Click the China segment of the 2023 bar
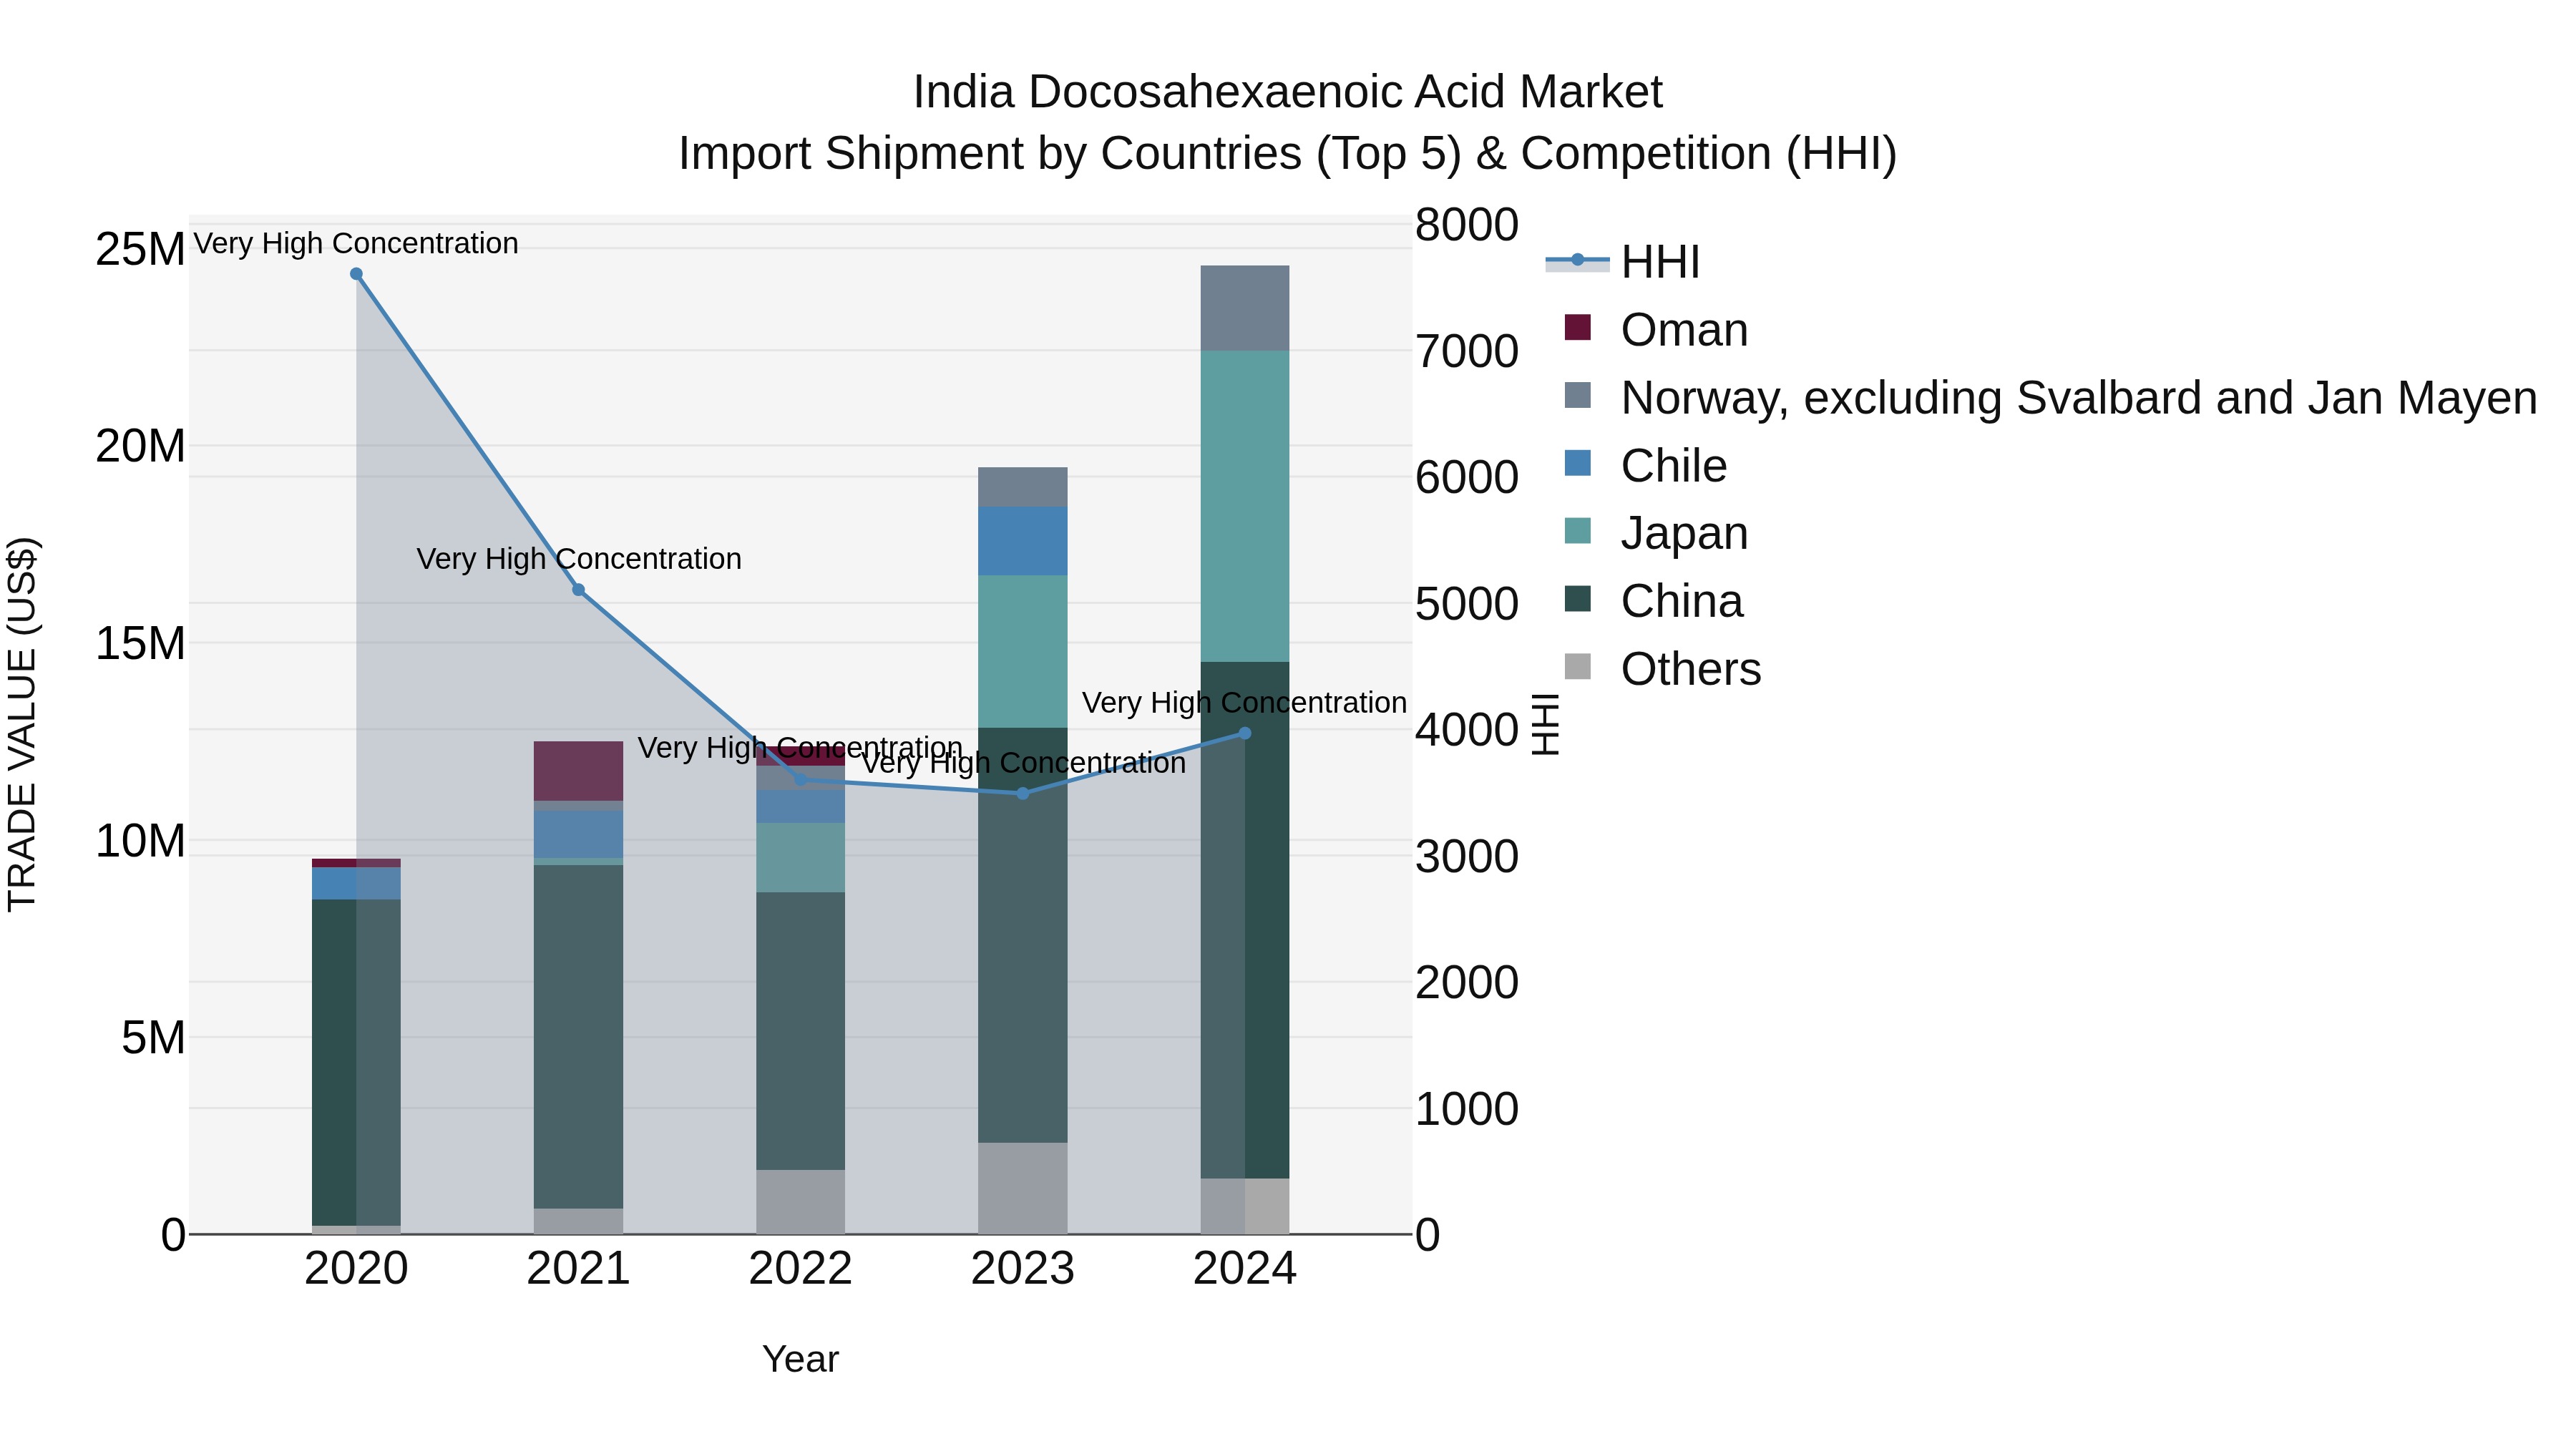Image resolution: width=2576 pixels, height=1449 pixels. click(1022, 935)
